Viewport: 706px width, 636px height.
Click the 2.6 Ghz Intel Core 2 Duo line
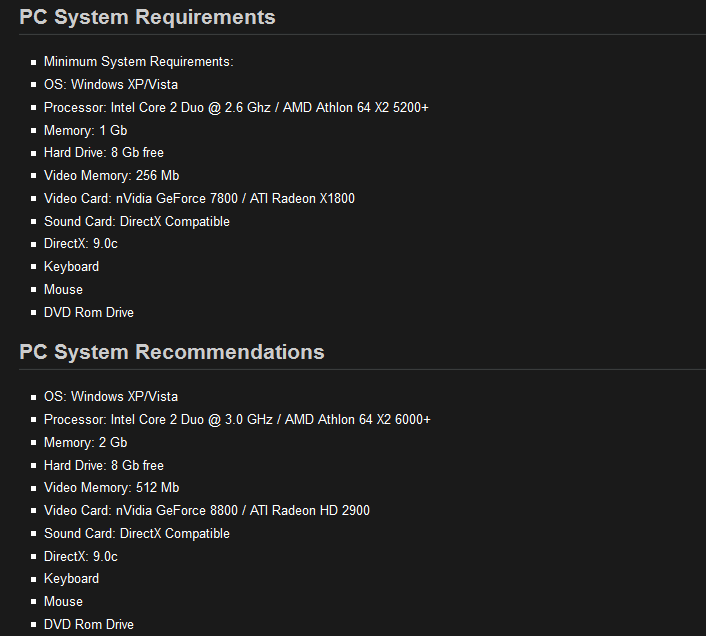click(x=236, y=107)
